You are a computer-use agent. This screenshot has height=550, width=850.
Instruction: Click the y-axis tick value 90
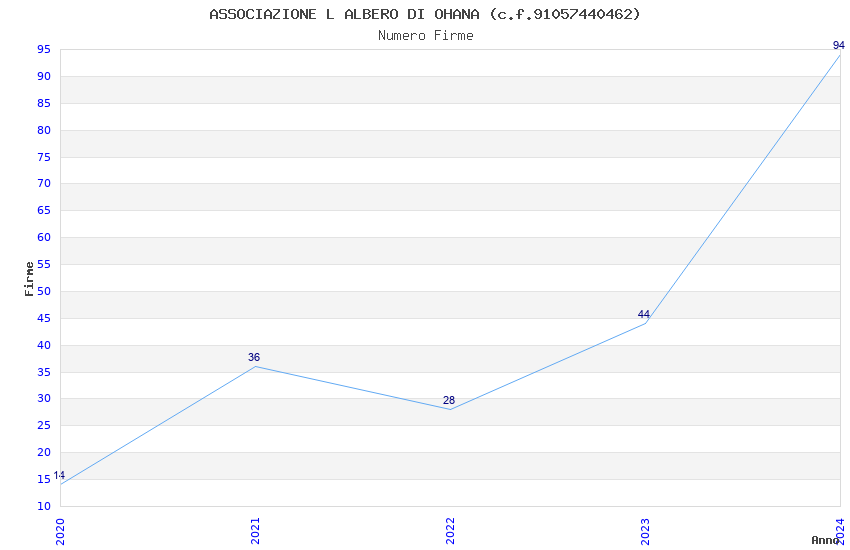[44, 76]
